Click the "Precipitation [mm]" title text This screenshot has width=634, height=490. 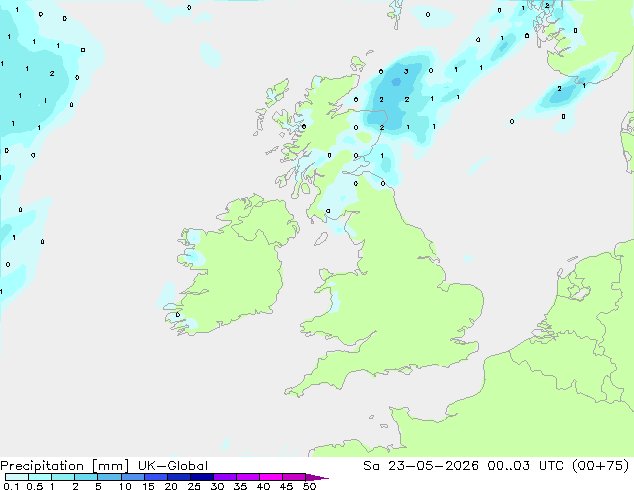(x=65, y=466)
